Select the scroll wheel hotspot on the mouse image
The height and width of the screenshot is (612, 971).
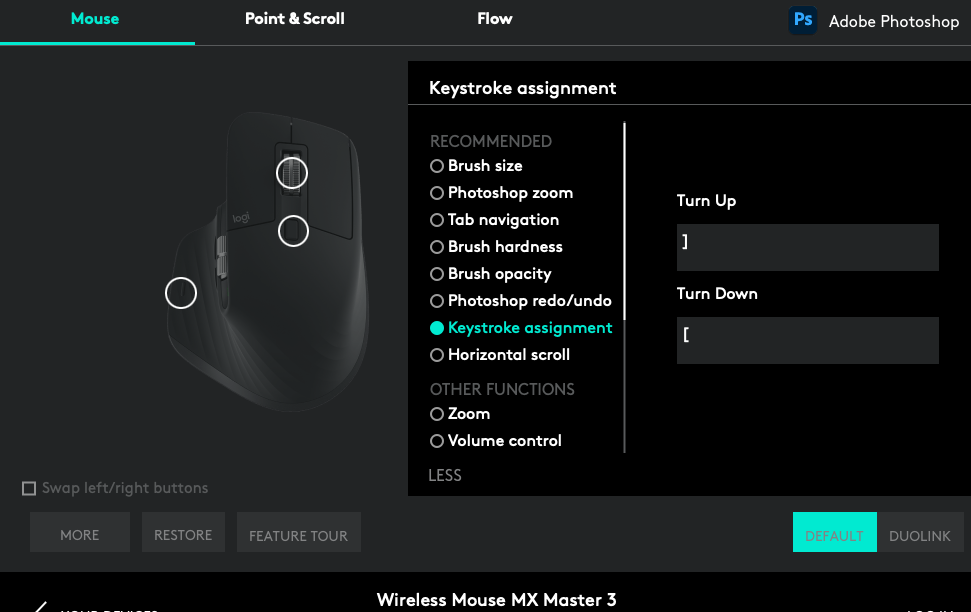point(291,173)
